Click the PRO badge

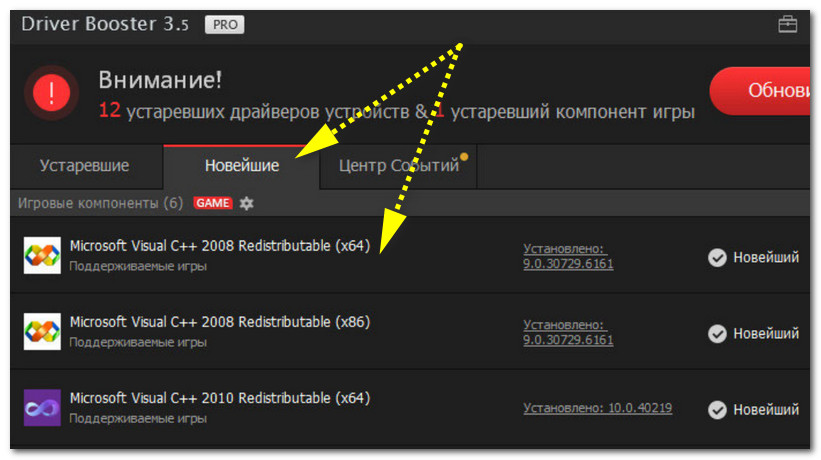(x=225, y=25)
